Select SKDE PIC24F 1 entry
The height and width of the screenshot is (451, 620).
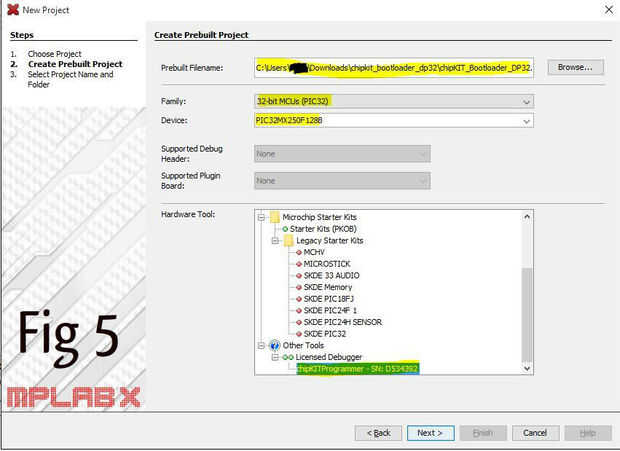click(330, 310)
